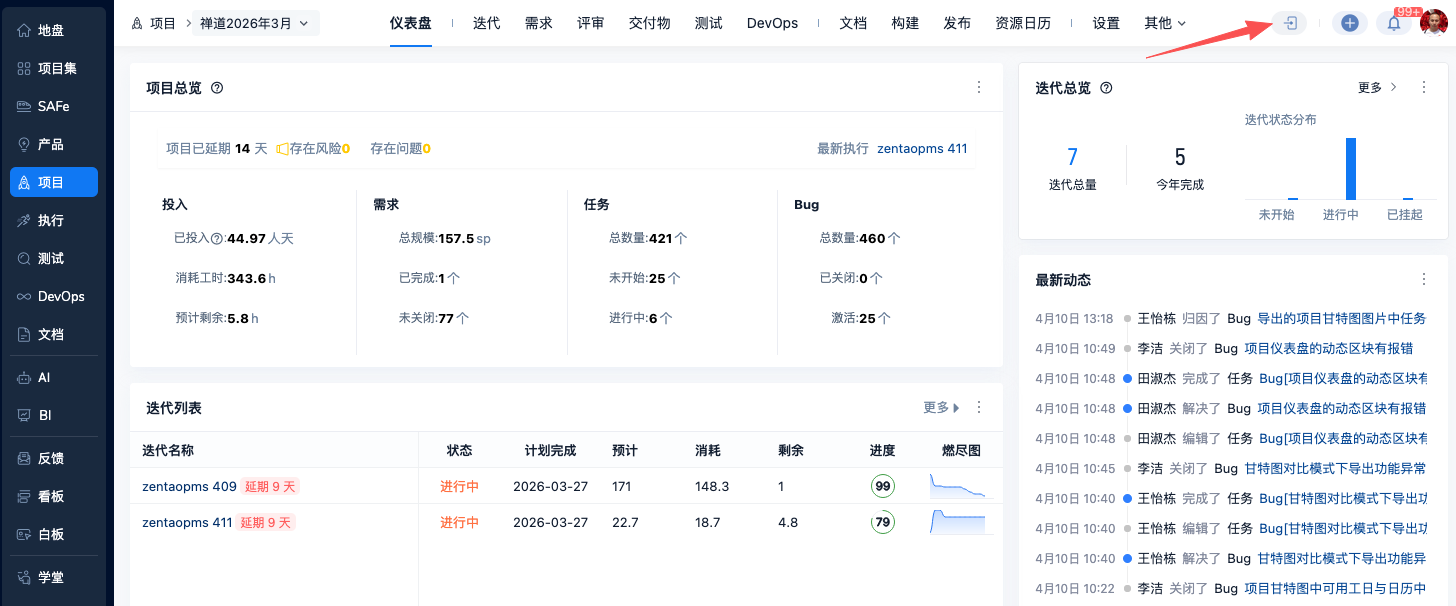Expand 更多 in 迭代列表 panel

tap(941, 408)
